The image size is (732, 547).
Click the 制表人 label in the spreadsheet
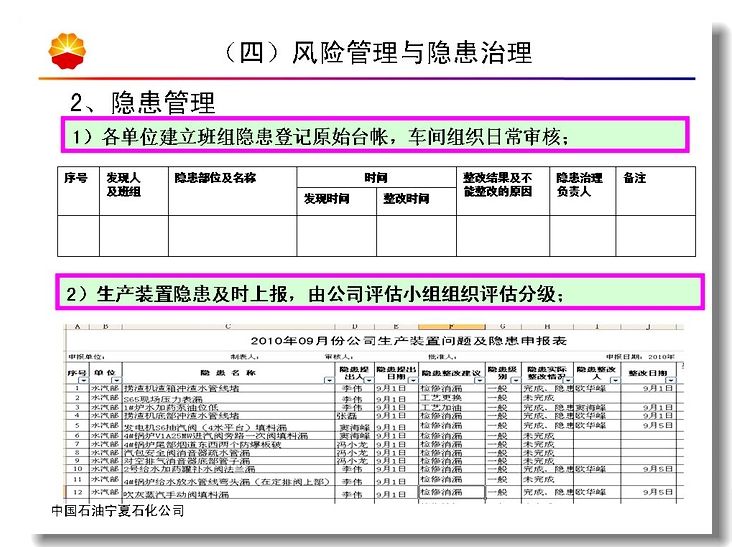[245, 357]
